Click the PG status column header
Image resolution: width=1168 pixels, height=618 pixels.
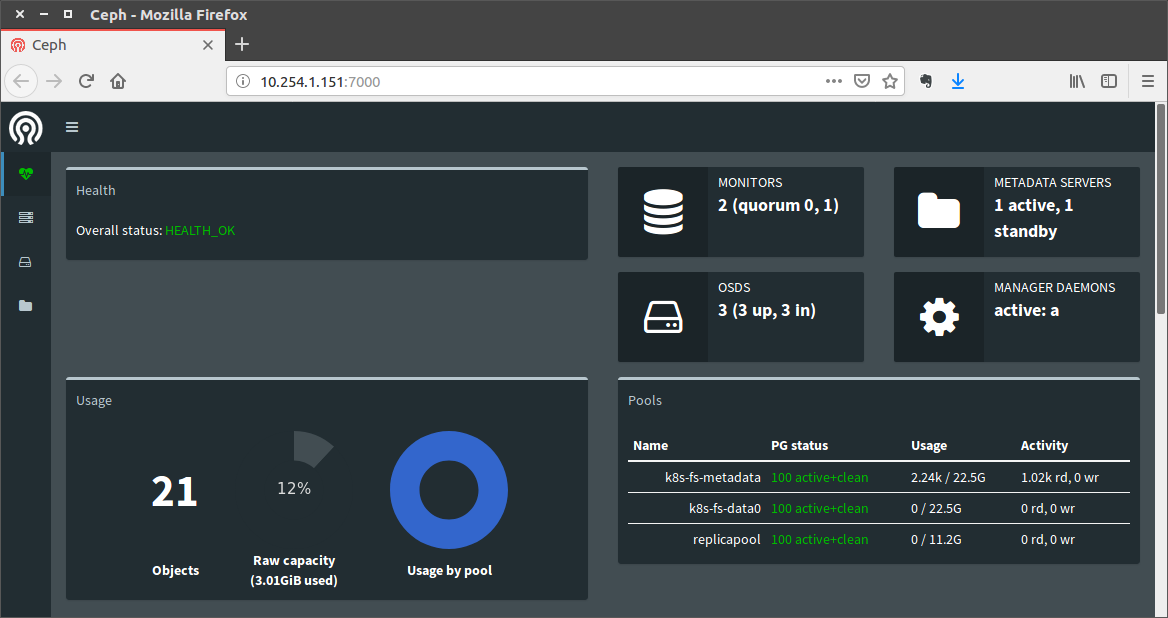799,445
